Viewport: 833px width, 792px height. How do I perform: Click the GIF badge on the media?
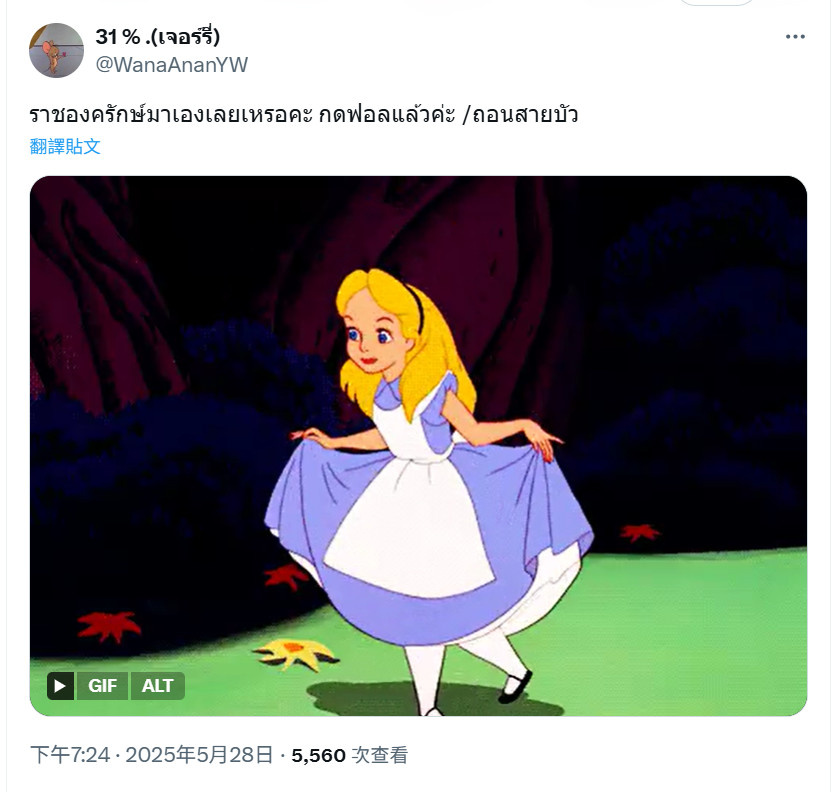click(x=102, y=686)
